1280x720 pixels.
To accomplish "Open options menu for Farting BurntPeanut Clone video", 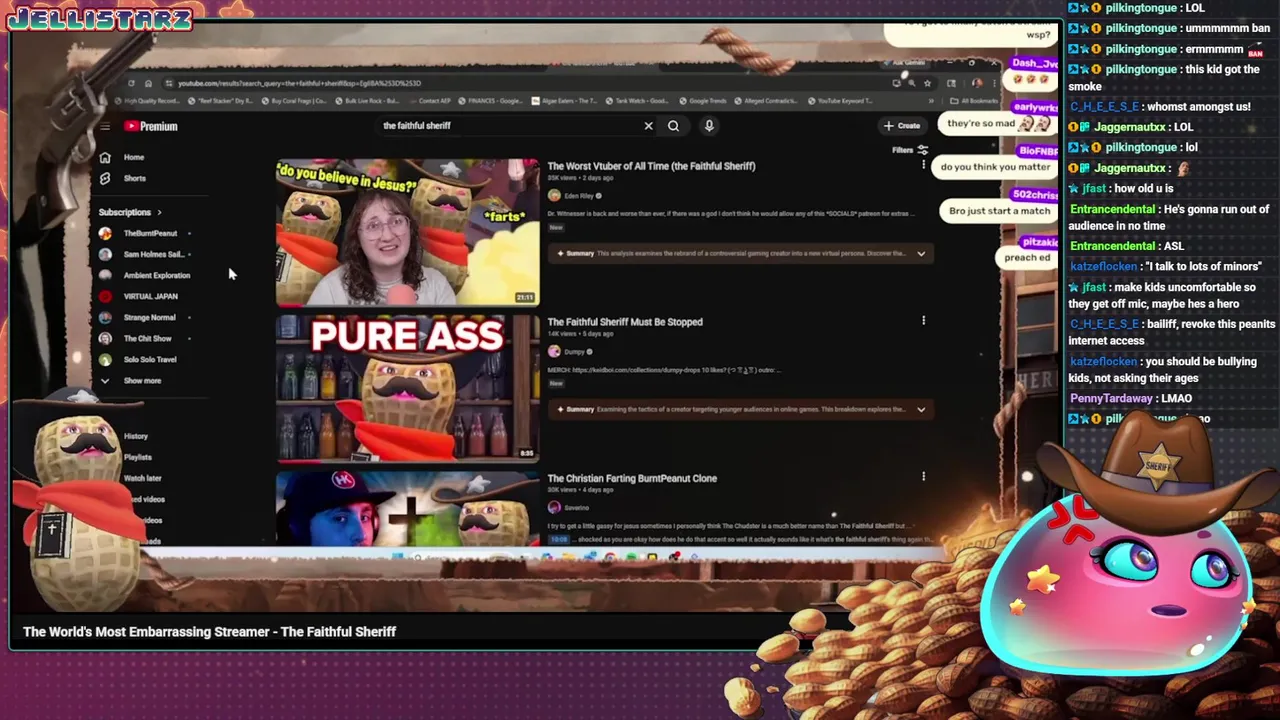I will tap(923, 477).
